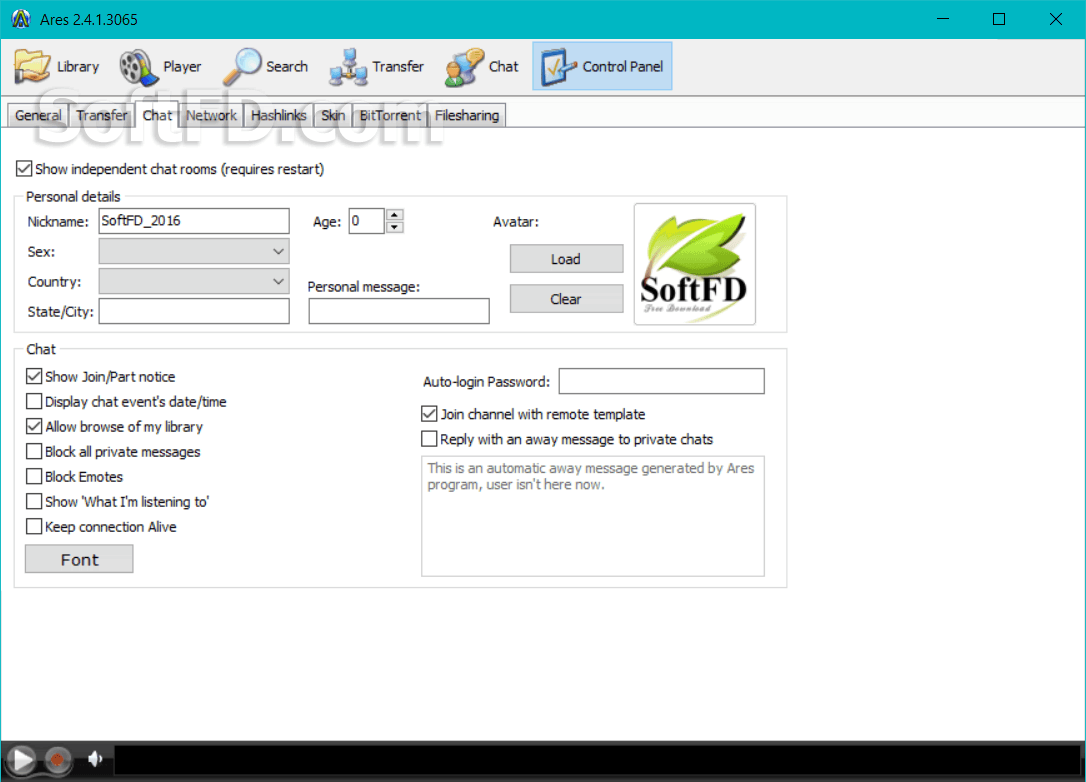Click the stop button in player bar
The width and height of the screenshot is (1086, 782).
58,760
